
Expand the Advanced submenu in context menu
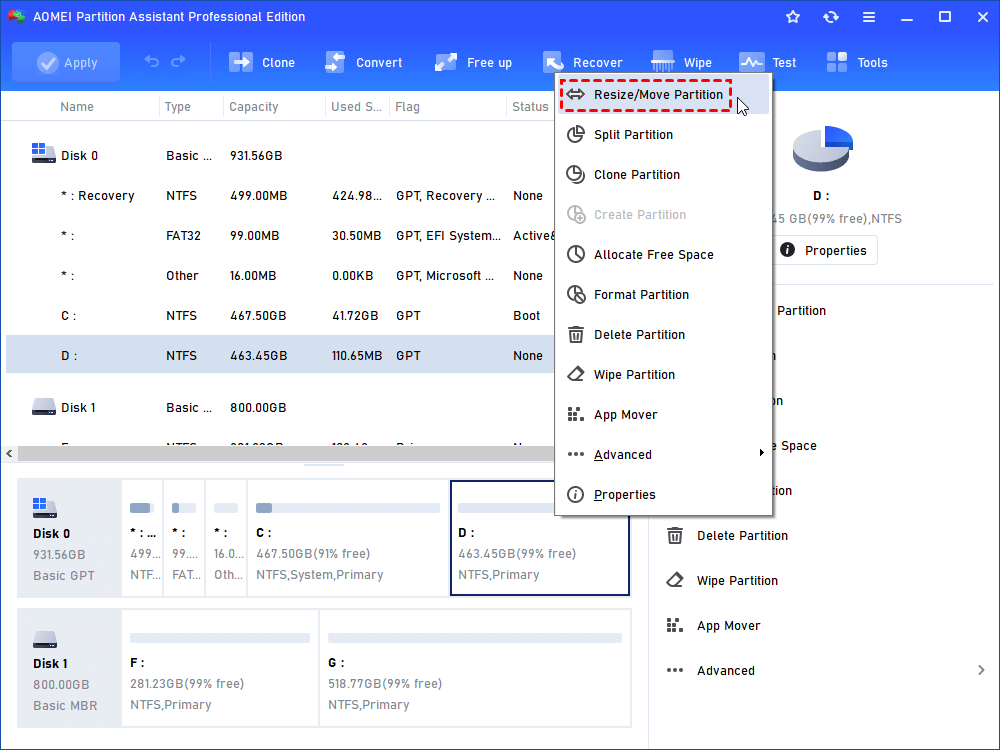click(x=663, y=455)
